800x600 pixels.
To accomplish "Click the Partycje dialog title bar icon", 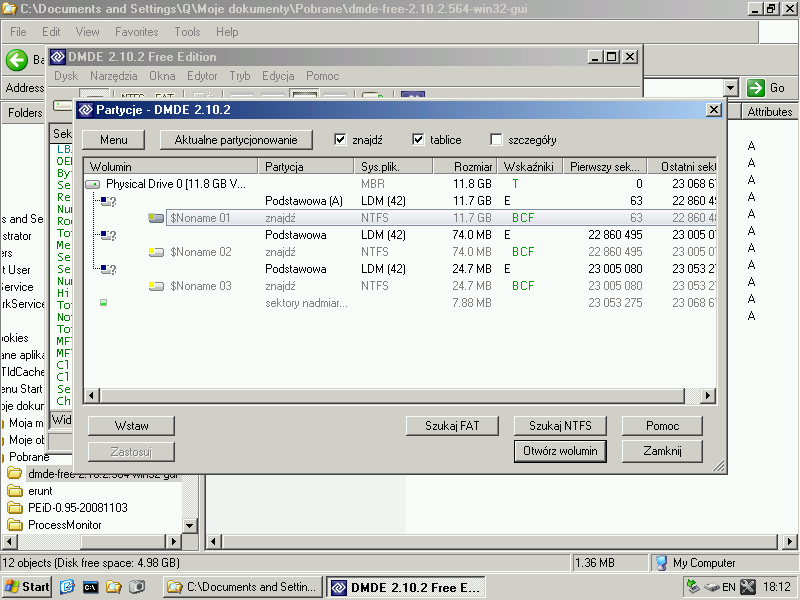I will tap(86, 110).
